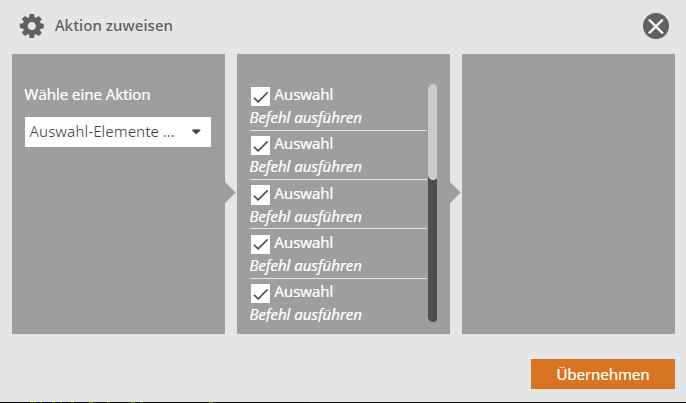Click the empty right-hand gray panel
Screen dimensions: 686x403
567,193
